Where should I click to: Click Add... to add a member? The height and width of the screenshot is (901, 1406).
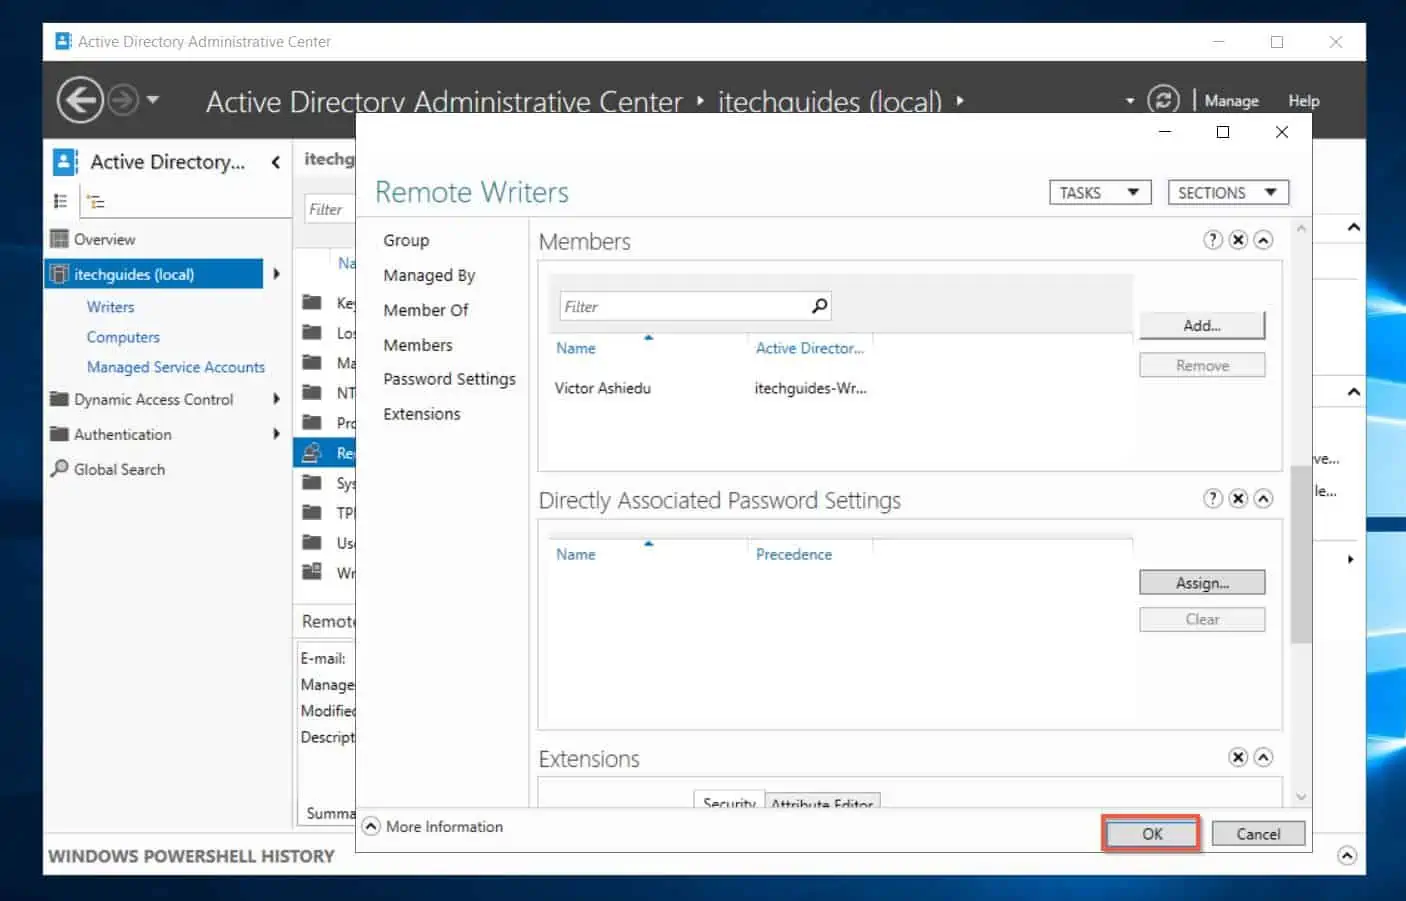[x=1202, y=325]
